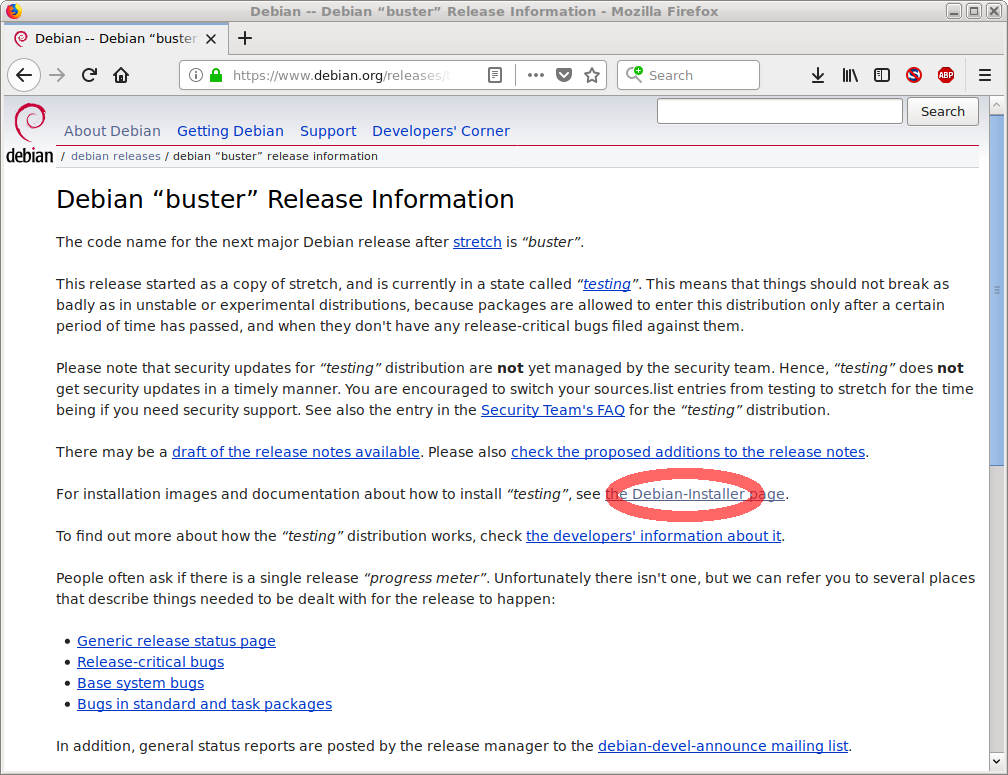Open the Firefox home page

pyautogui.click(x=121, y=75)
